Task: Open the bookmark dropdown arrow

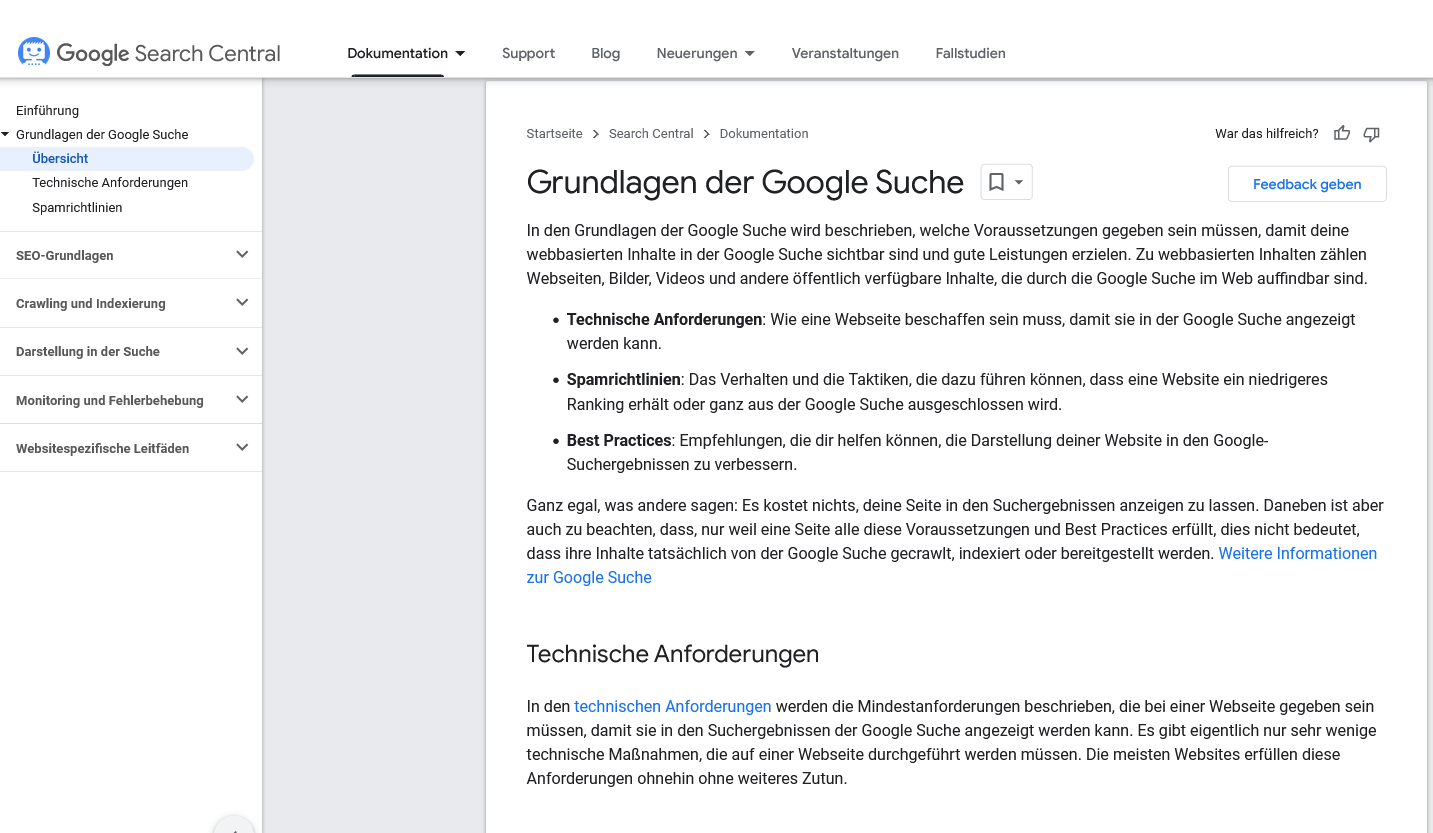Action: 1019,182
